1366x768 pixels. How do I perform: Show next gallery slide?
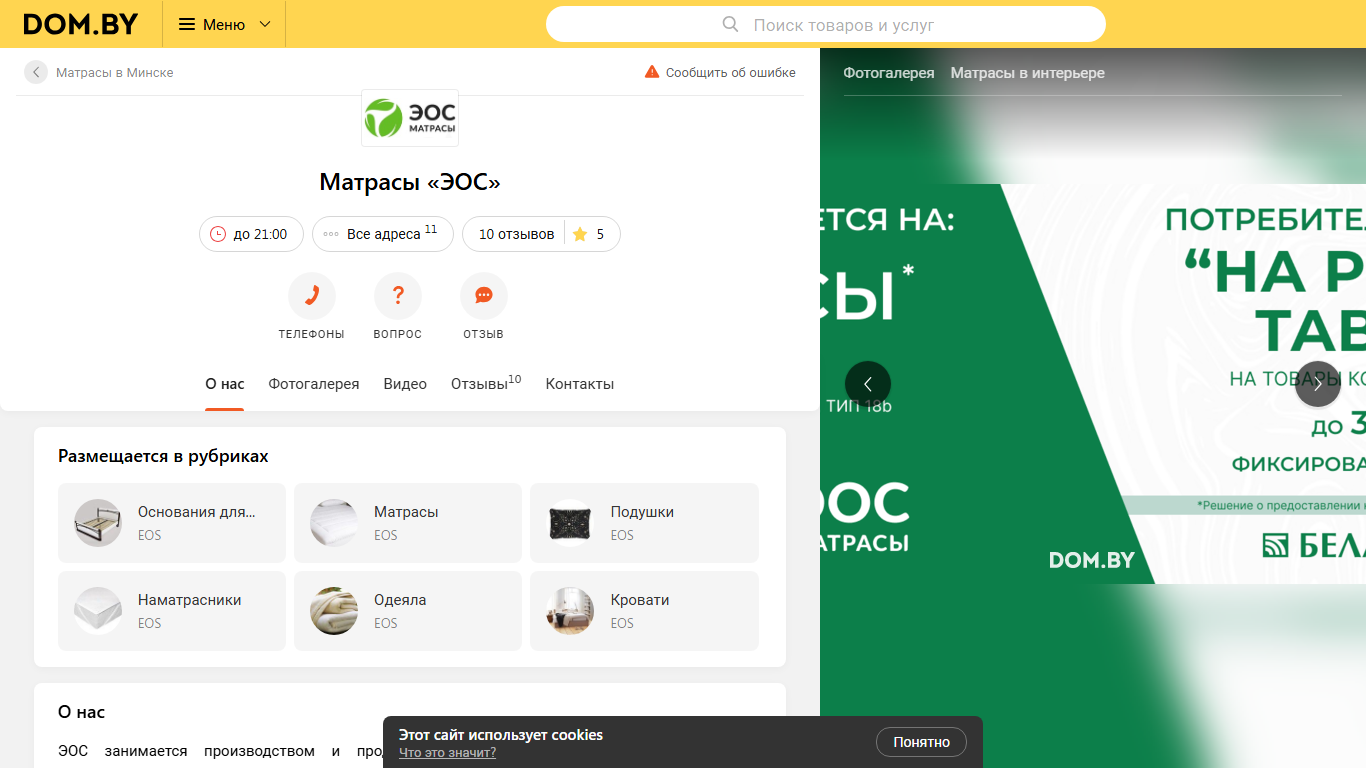pyautogui.click(x=1318, y=384)
